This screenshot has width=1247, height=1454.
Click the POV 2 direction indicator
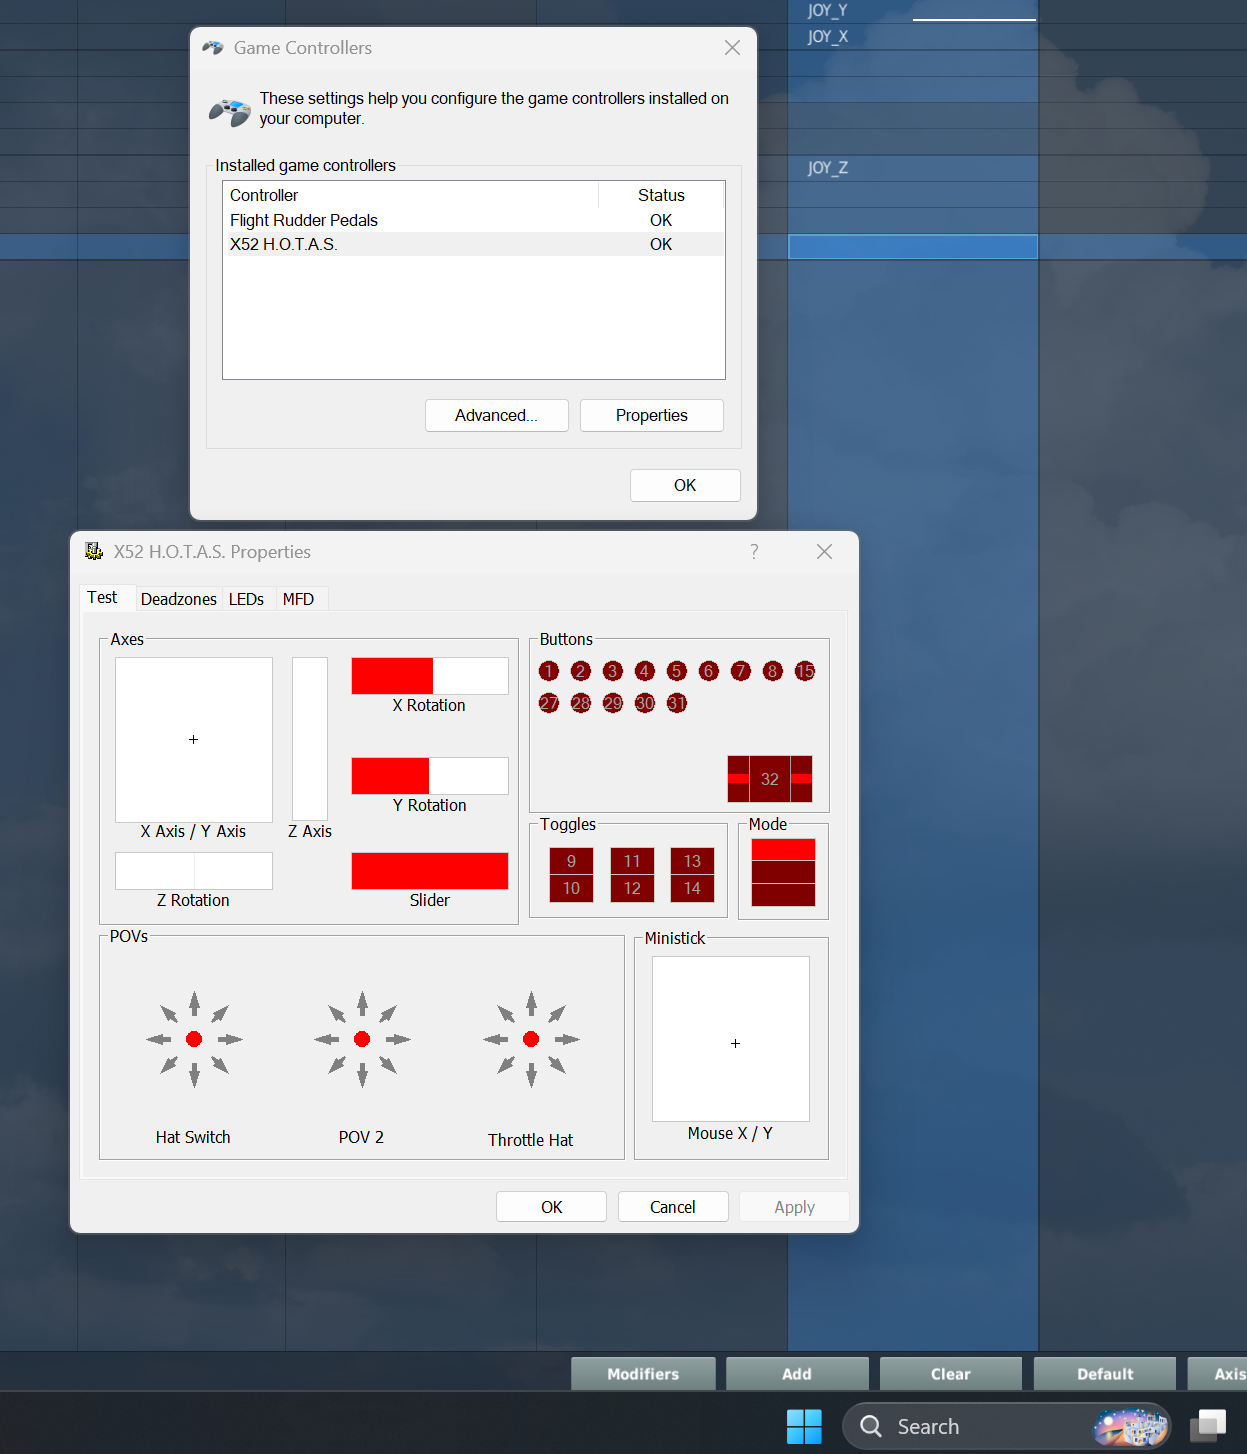pos(362,1039)
